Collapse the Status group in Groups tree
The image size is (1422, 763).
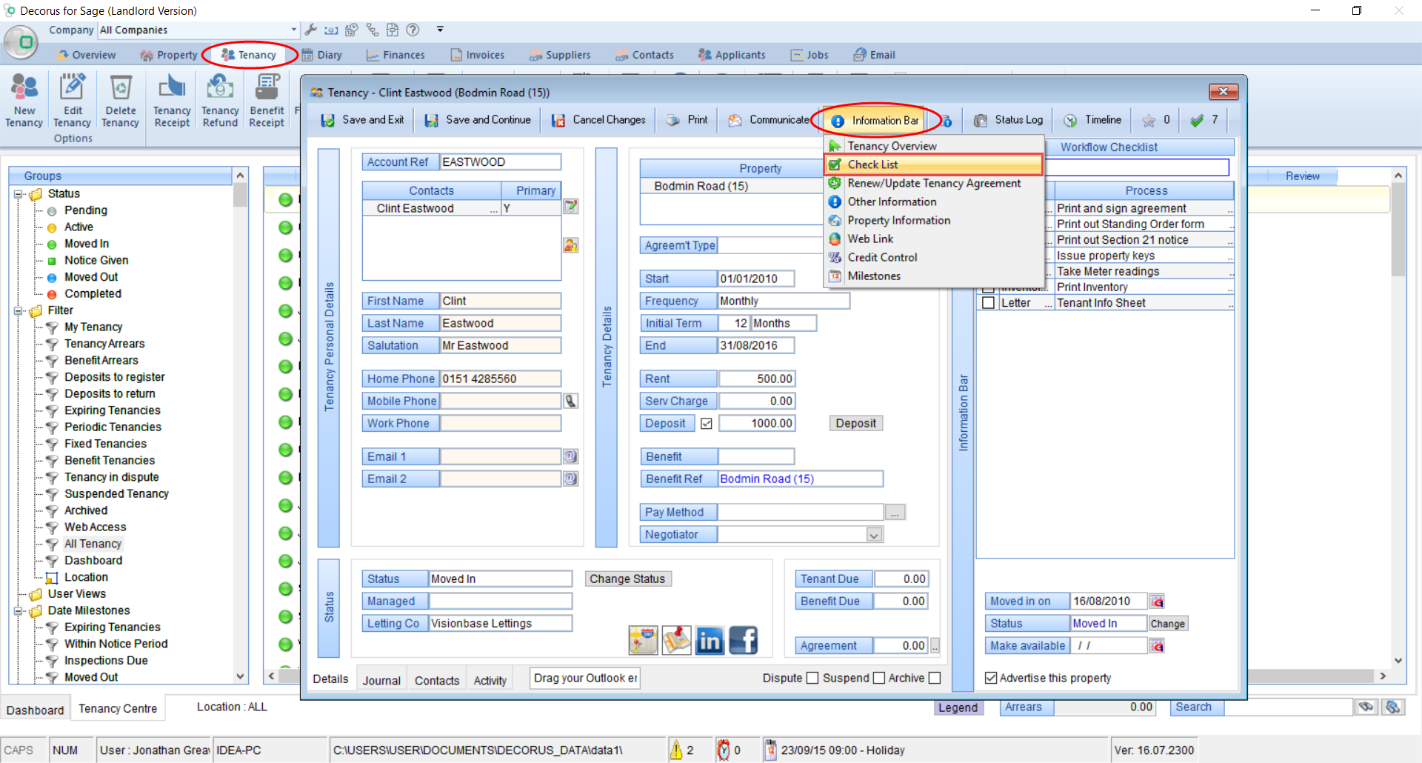click(19, 194)
